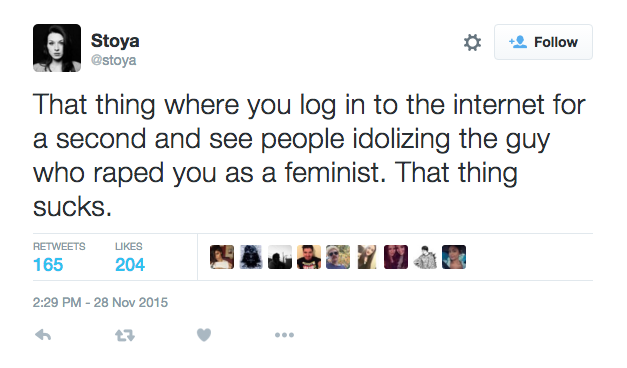The height and width of the screenshot is (368, 627).
Task: Open the gear settings dropdown
Action: tap(472, 42)
